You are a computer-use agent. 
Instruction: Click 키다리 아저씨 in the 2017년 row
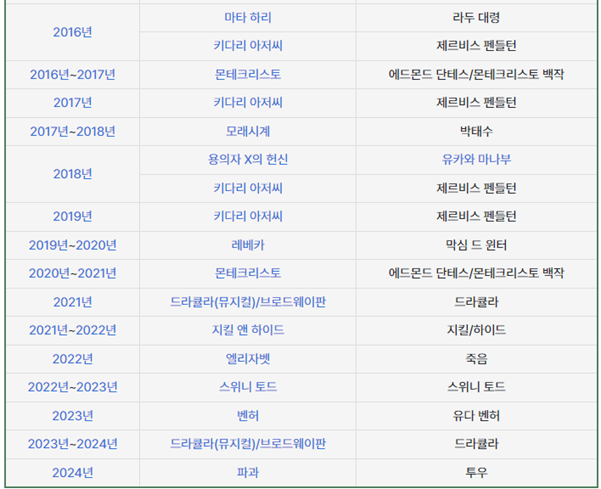tap(248, 103)
